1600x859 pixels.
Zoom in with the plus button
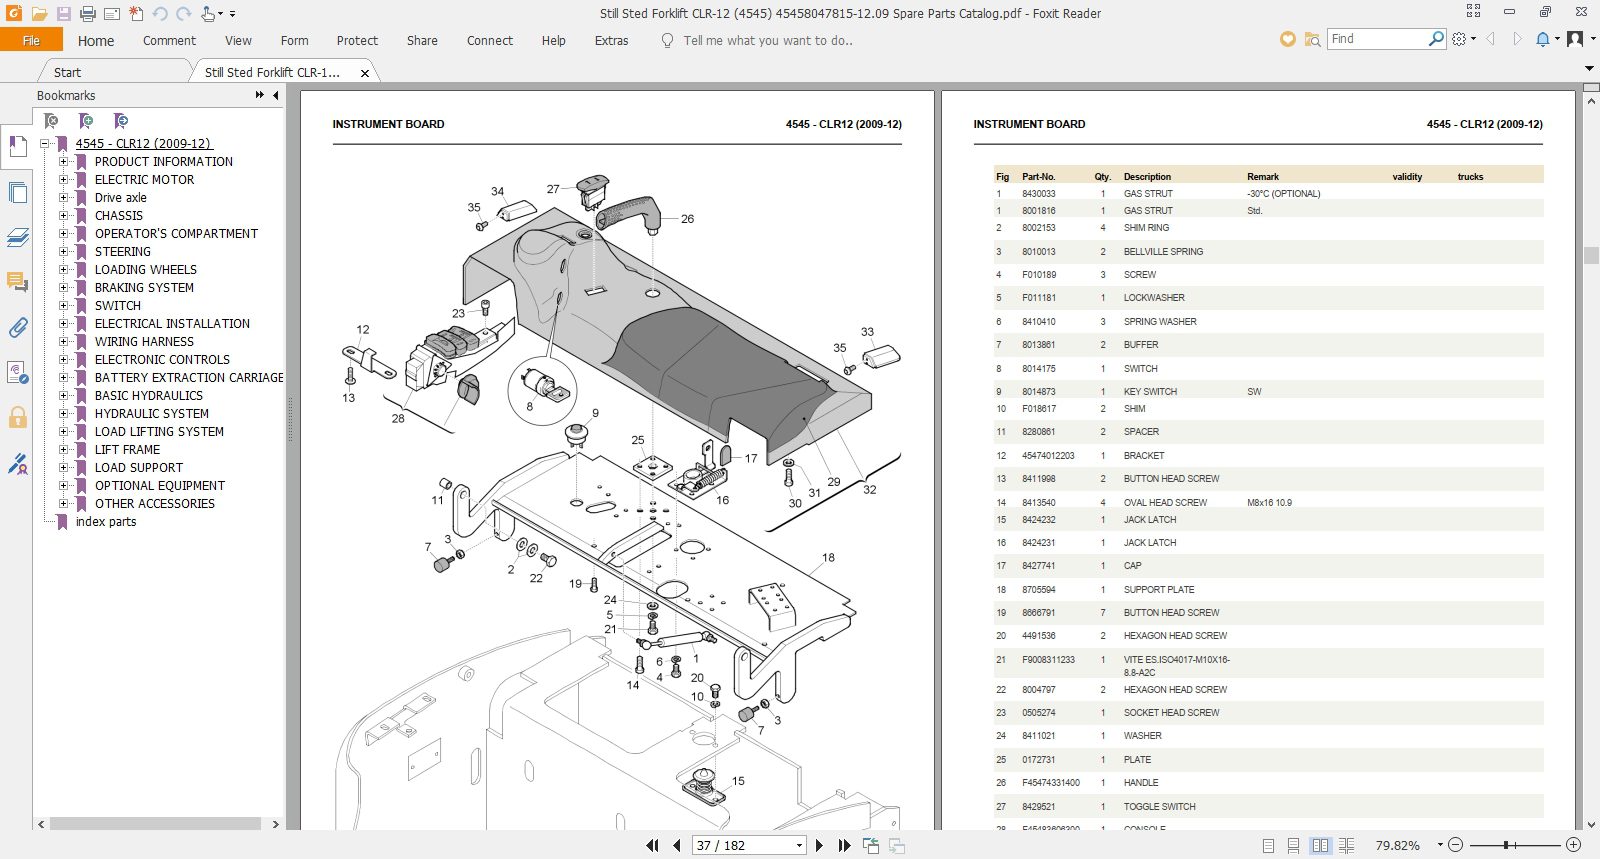[x=1574, y=845]
